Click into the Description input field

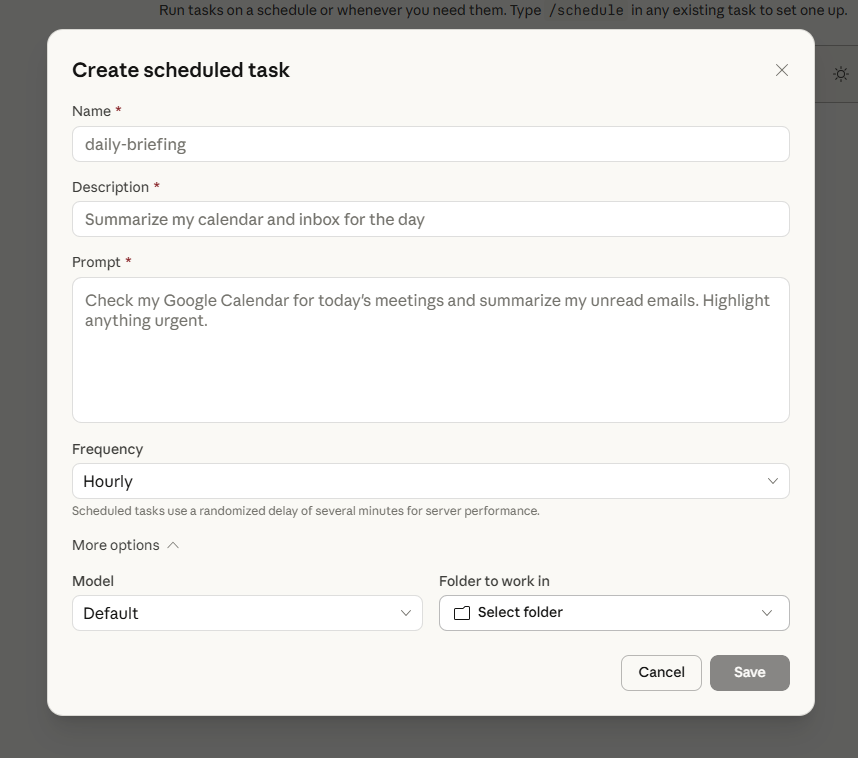click(x=430, y=219)
